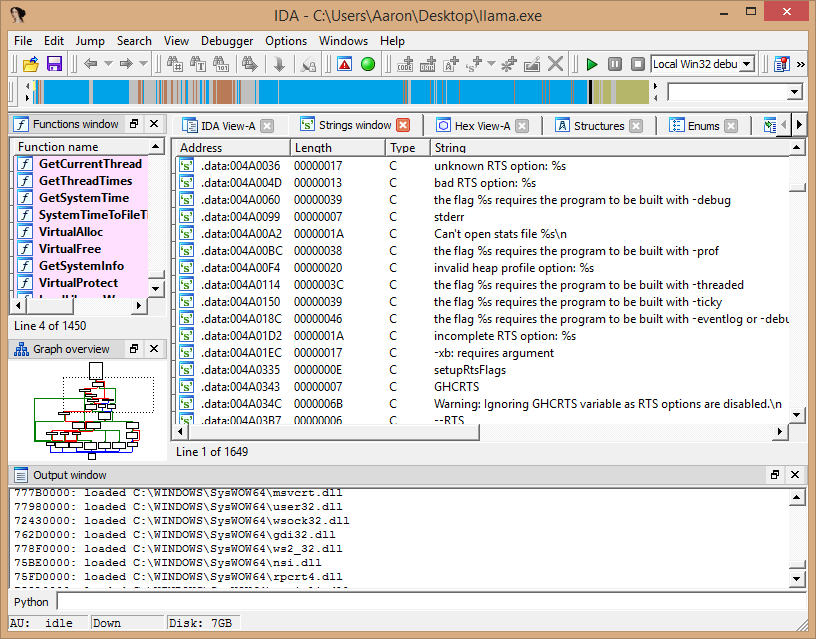Image resolution: width=816 pixels, height=639 pixels.
Task: Click the ASCII string conversion icon
Action: point(451,65)
